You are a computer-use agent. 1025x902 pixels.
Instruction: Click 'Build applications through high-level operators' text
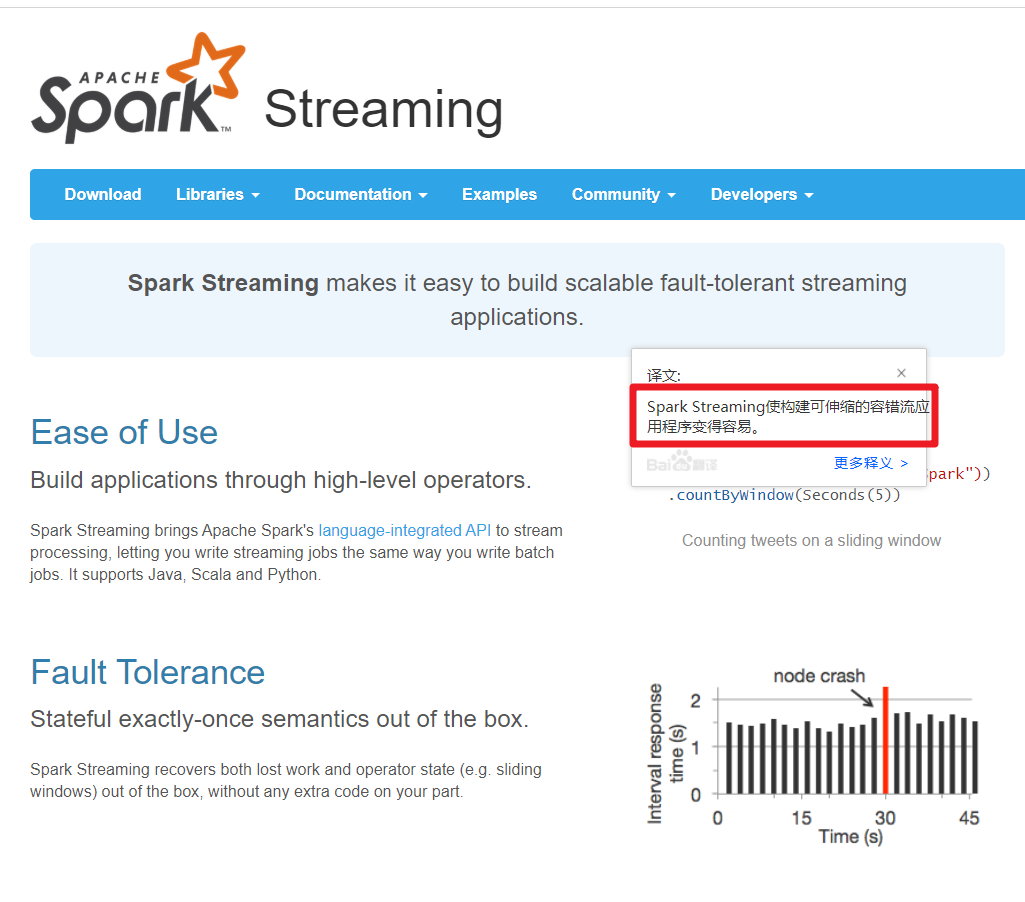point(280,480)
